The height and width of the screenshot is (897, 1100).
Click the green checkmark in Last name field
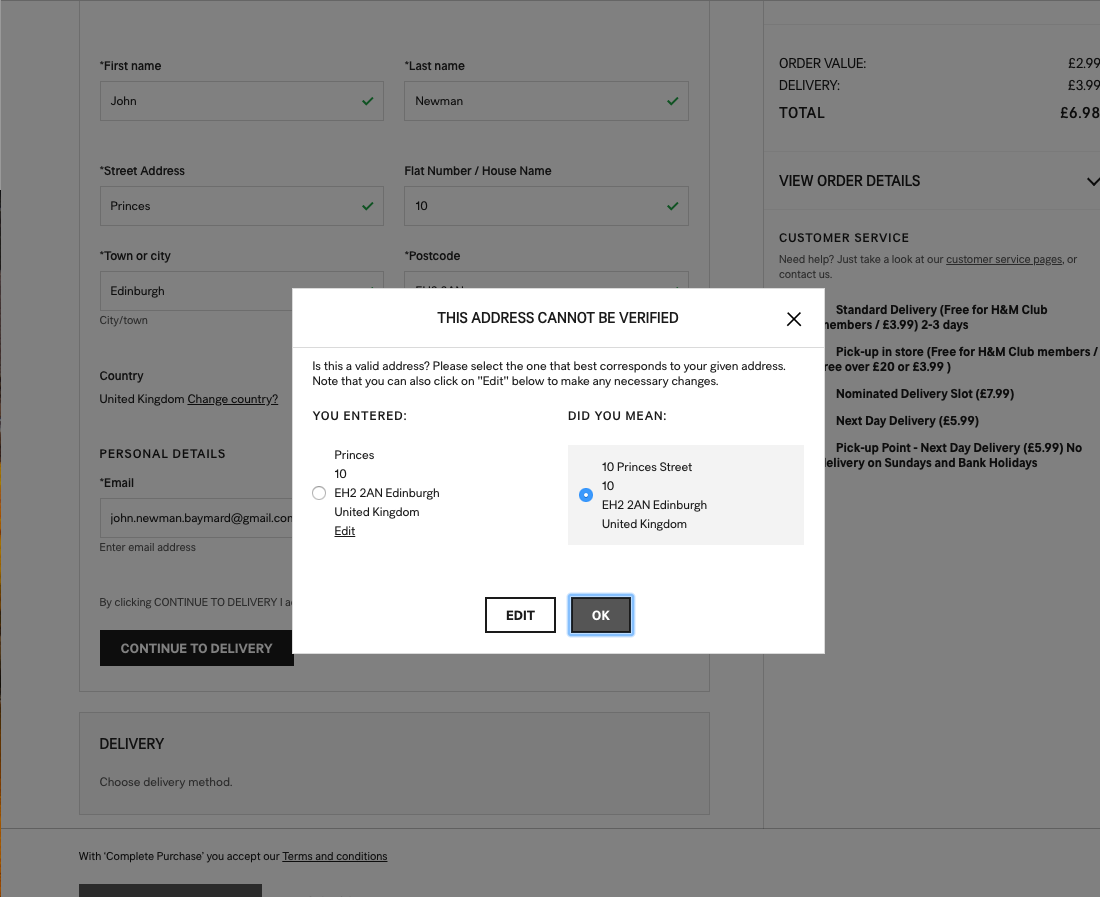673,101
